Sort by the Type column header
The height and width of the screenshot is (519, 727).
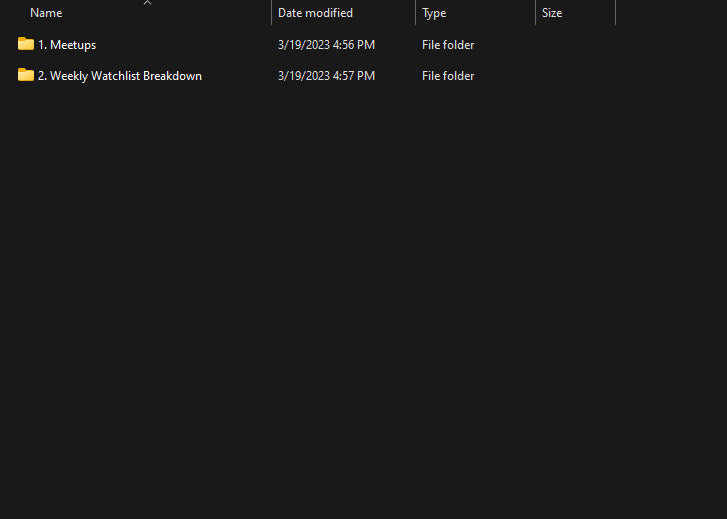[x=434, y=13]
